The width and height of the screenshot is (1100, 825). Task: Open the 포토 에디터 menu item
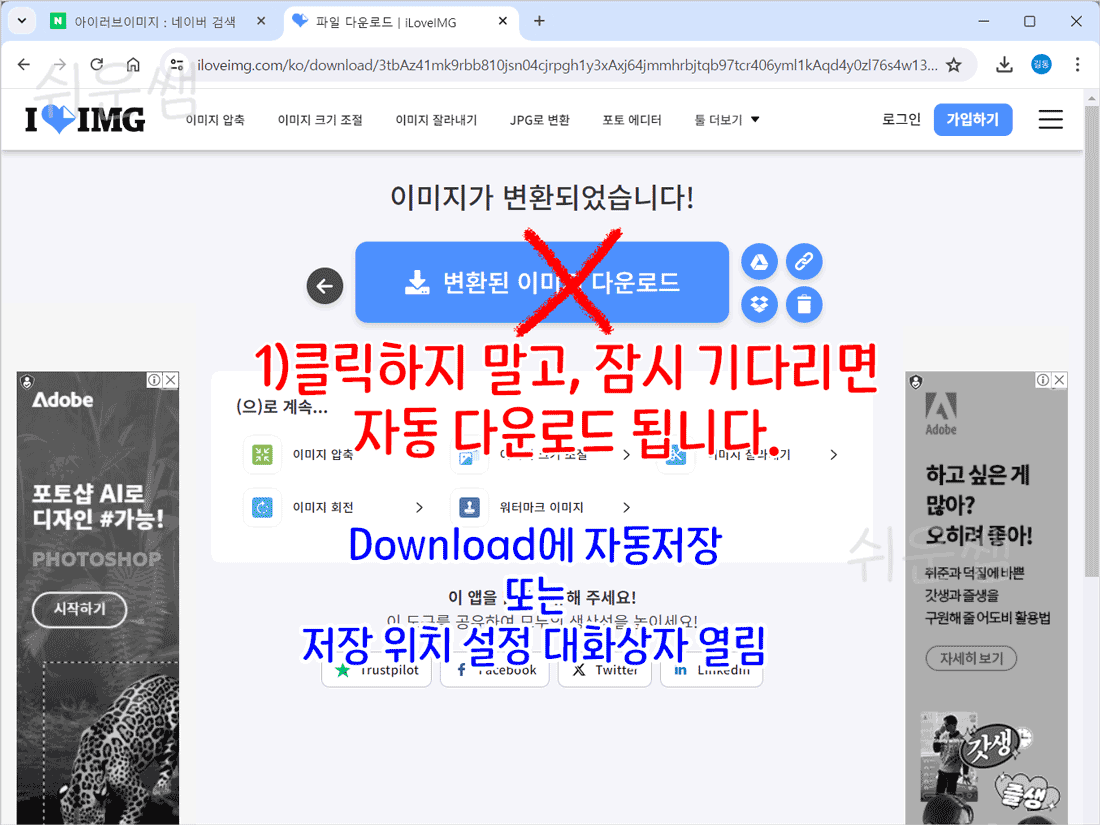632,118
